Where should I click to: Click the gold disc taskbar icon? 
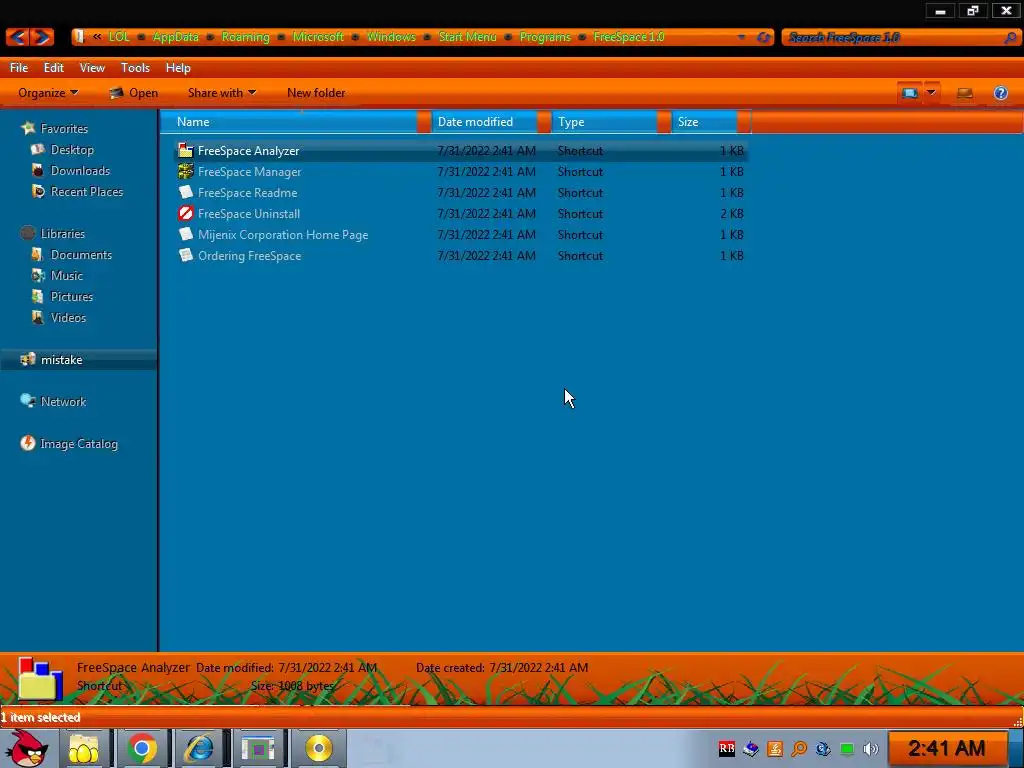[319, 748]
